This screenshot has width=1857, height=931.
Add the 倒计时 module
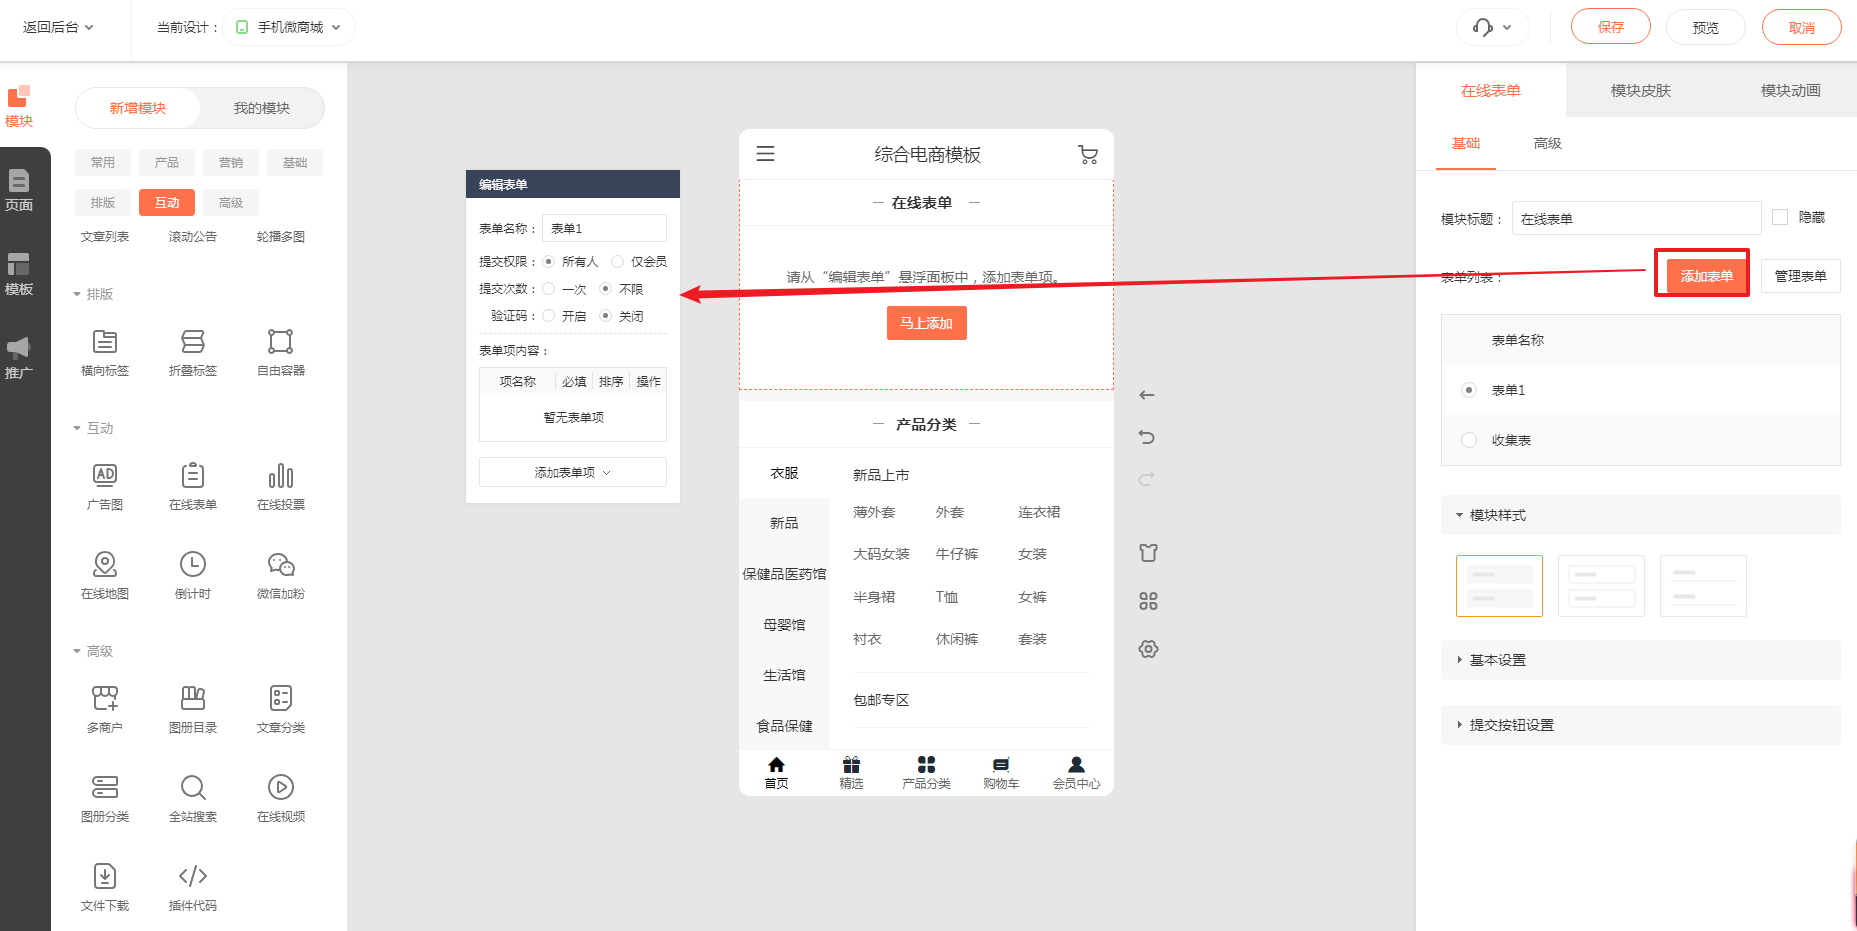pos(193,575)
